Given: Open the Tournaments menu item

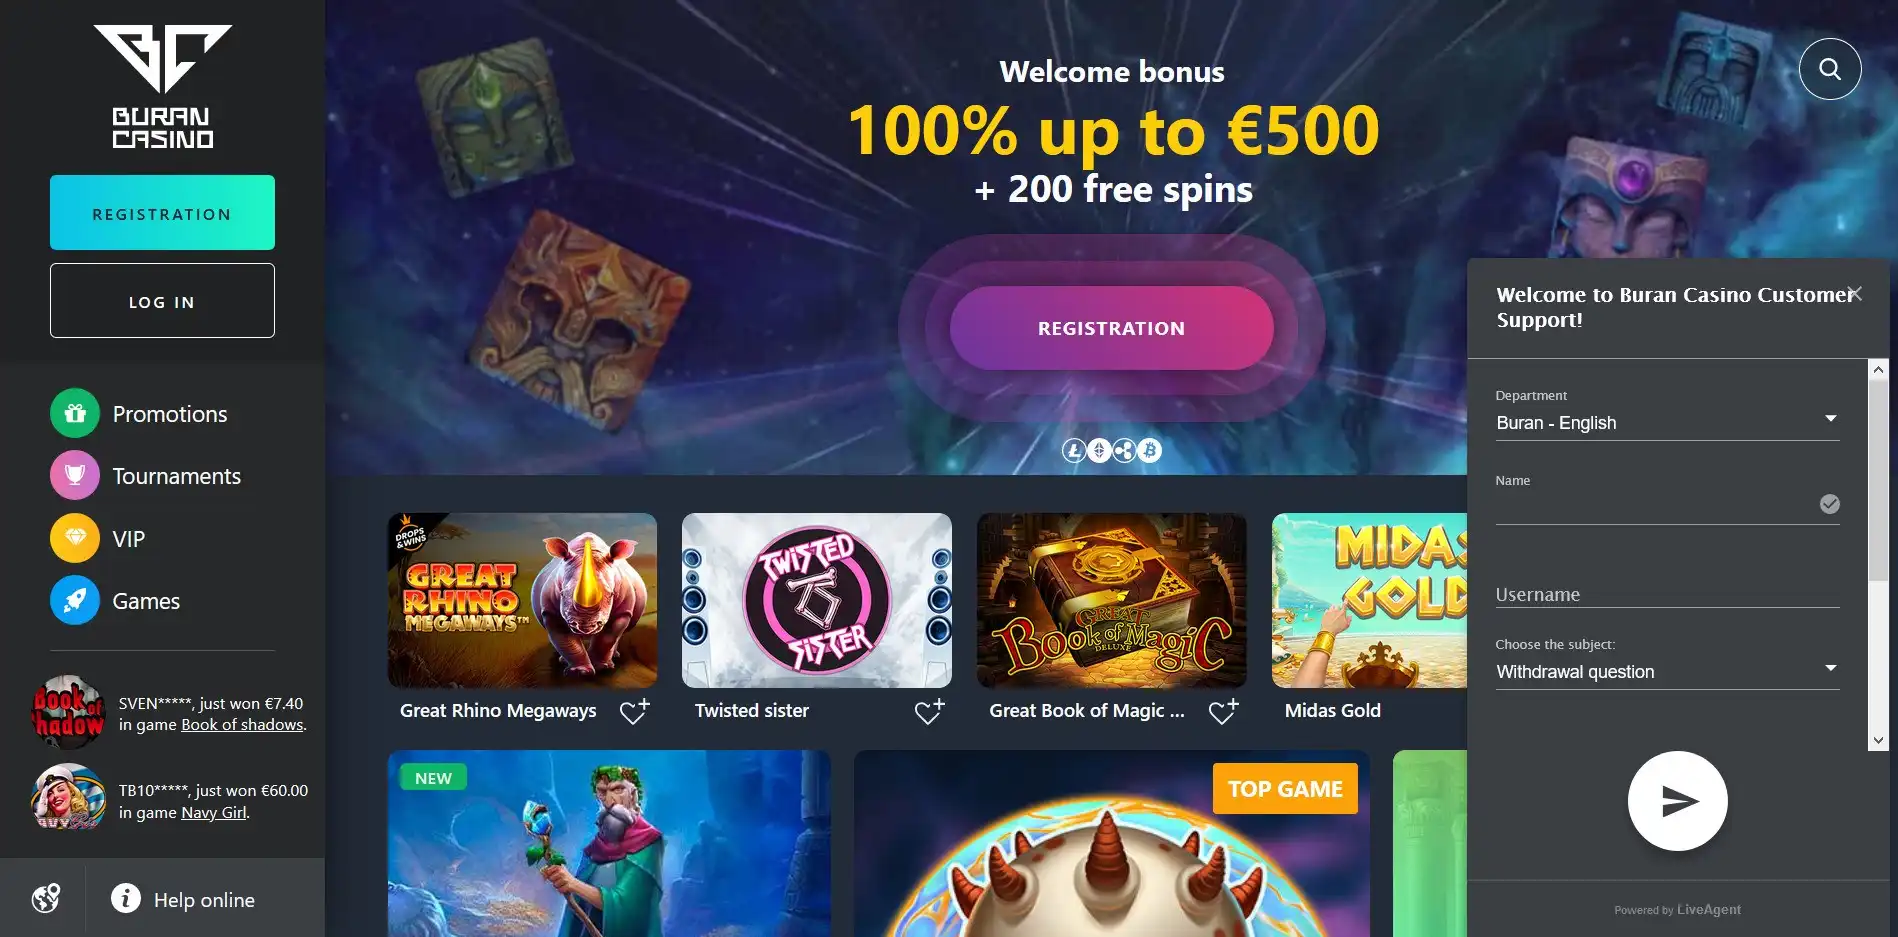Looking at the screenshot, I should click(176, 476).
